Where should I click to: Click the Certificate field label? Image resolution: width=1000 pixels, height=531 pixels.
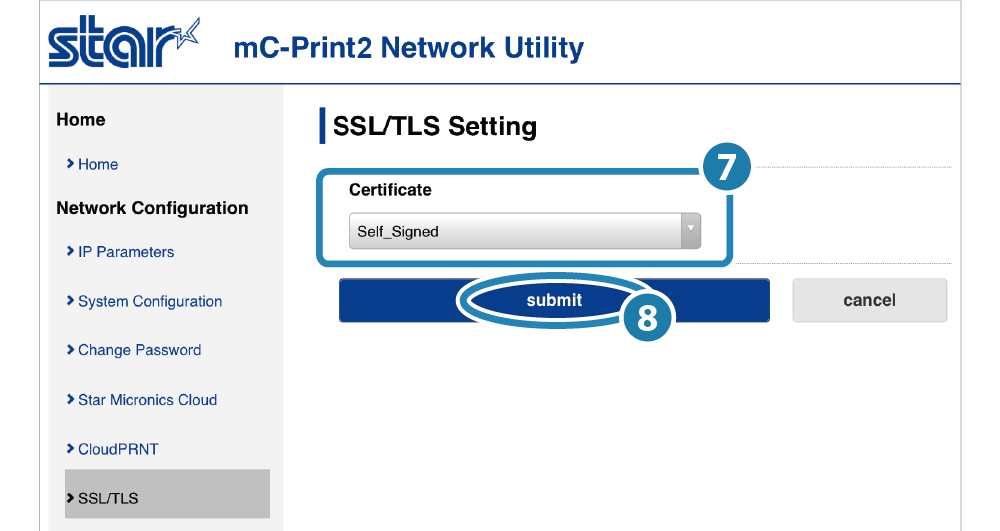(390, 189)
